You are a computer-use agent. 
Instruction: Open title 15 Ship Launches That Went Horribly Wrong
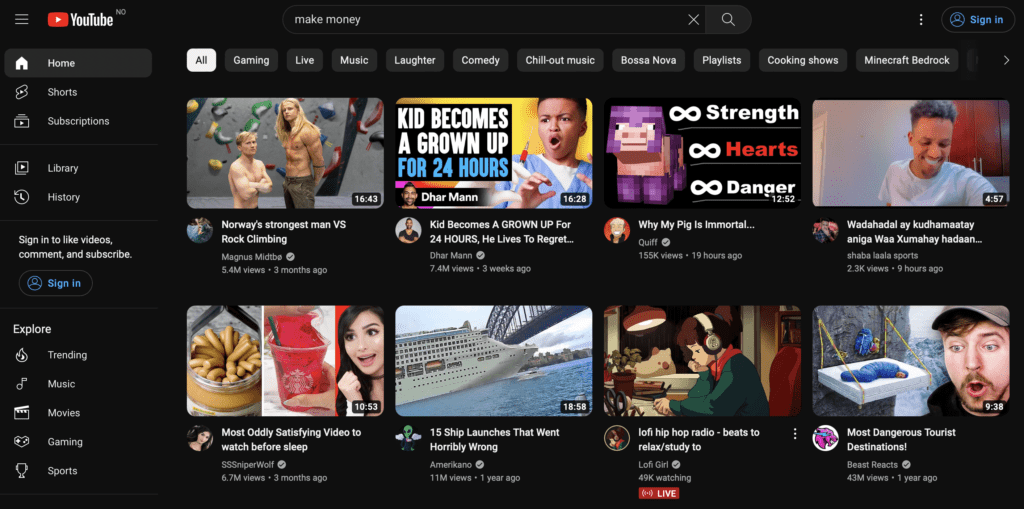click(494, 440)
